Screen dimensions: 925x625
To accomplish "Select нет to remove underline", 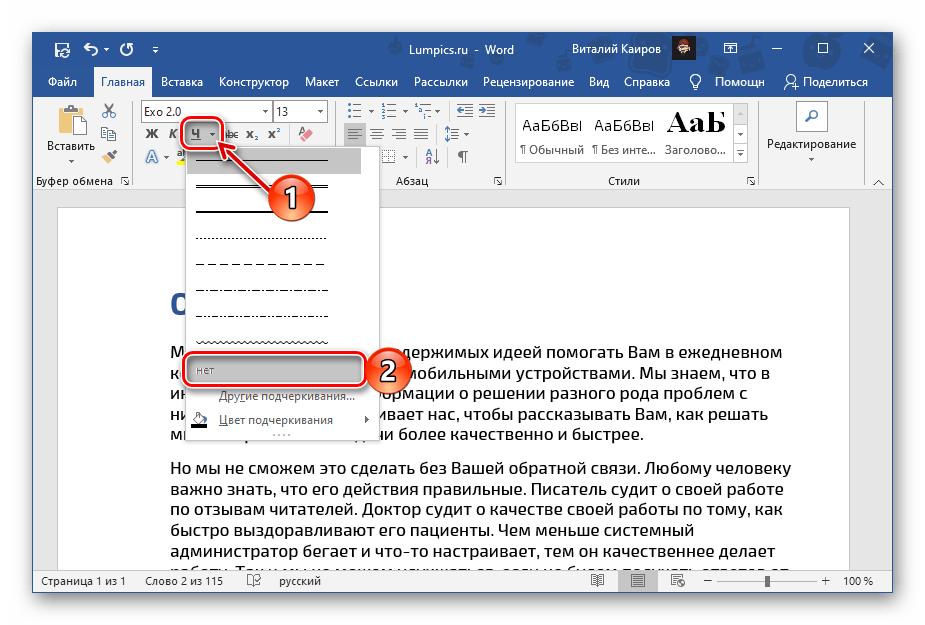I will coord(273,370).
